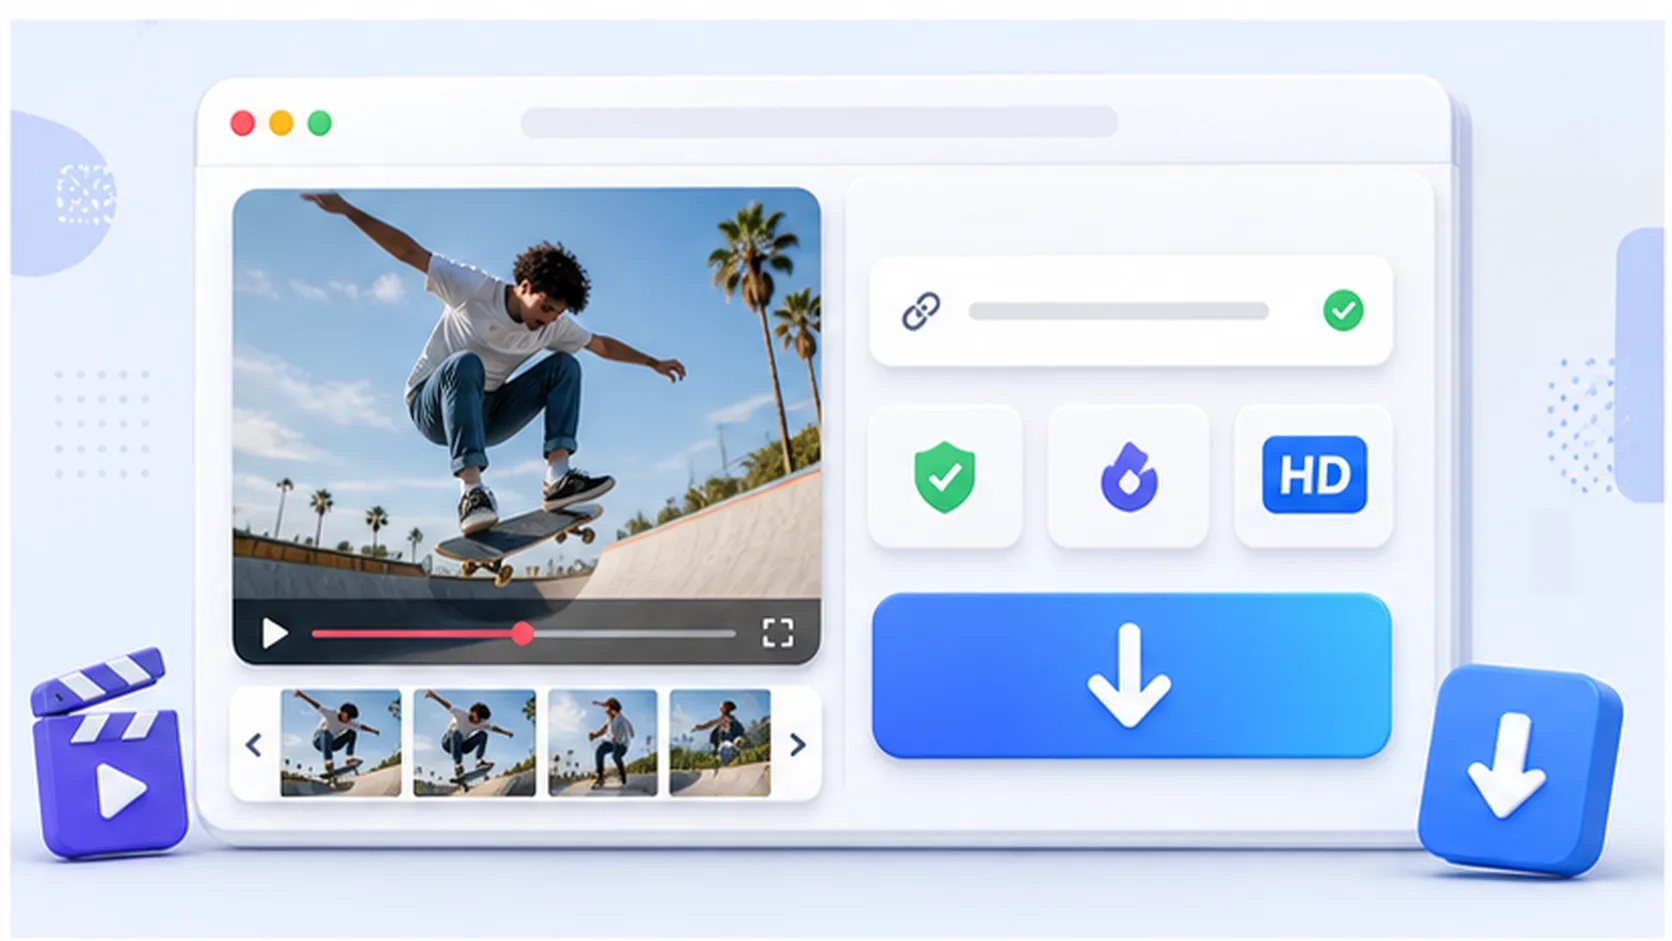Click the yellow window minimize dot

click(281, 123)
